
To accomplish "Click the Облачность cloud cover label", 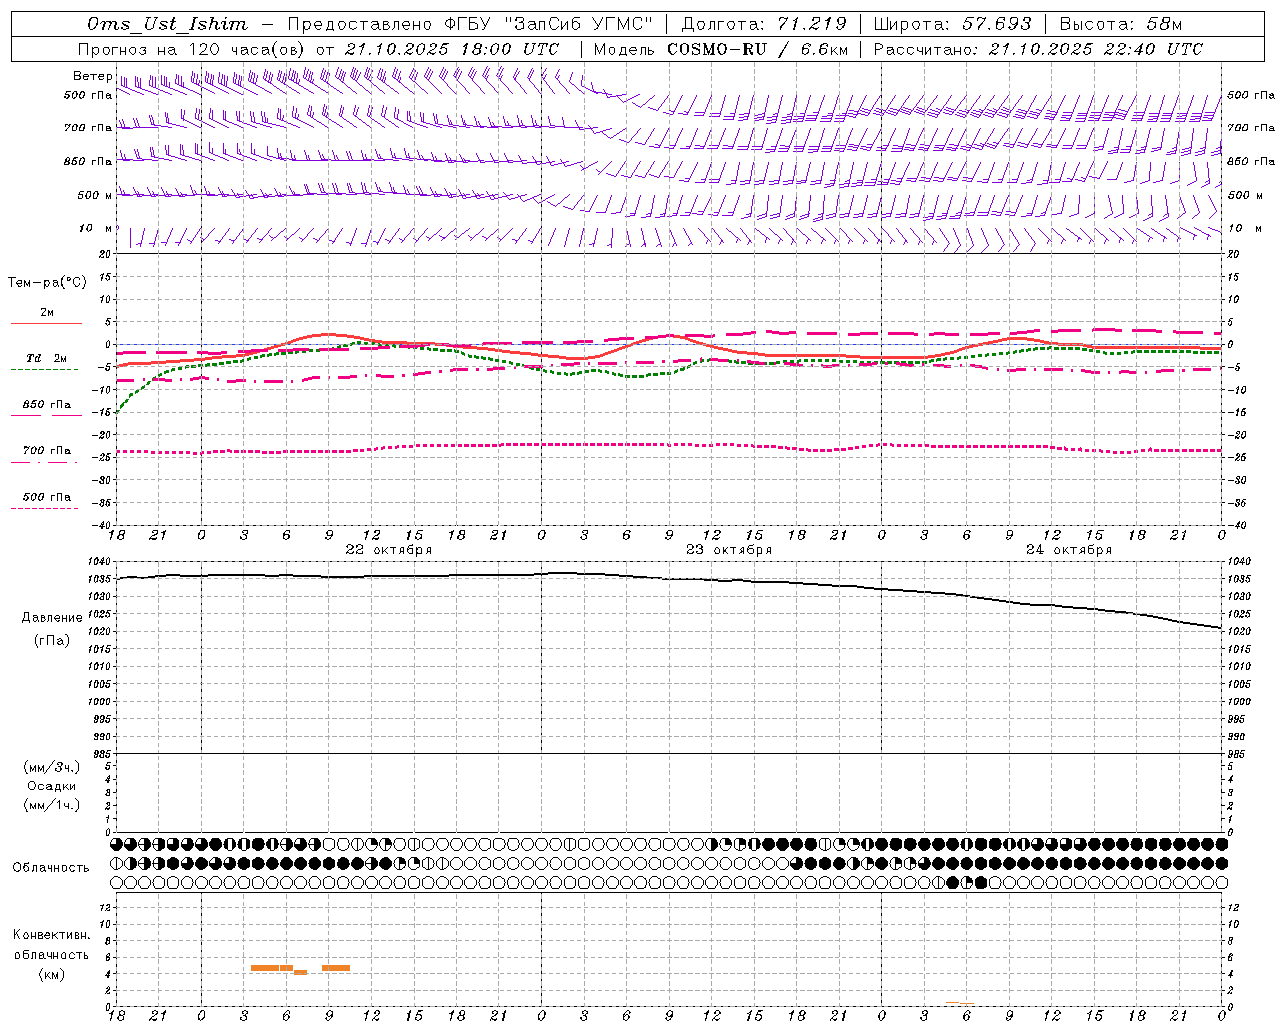I will point(51,868).
